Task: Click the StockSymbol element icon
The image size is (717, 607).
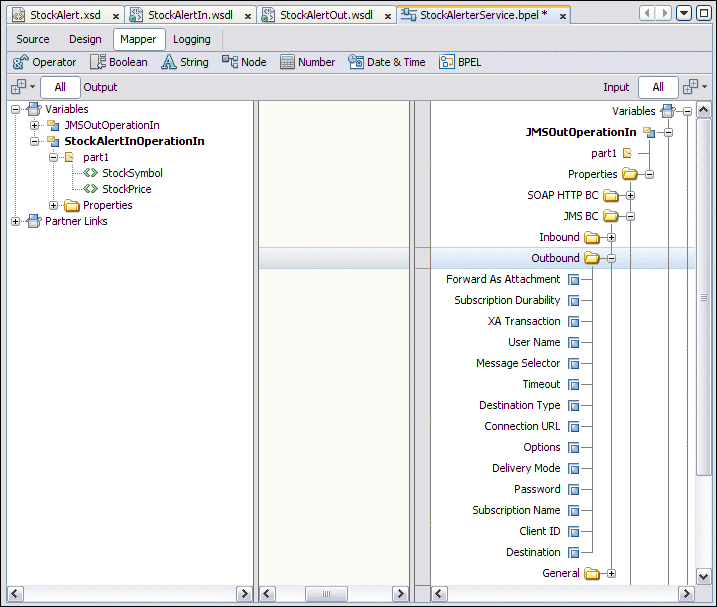Action: click(91, 173)
